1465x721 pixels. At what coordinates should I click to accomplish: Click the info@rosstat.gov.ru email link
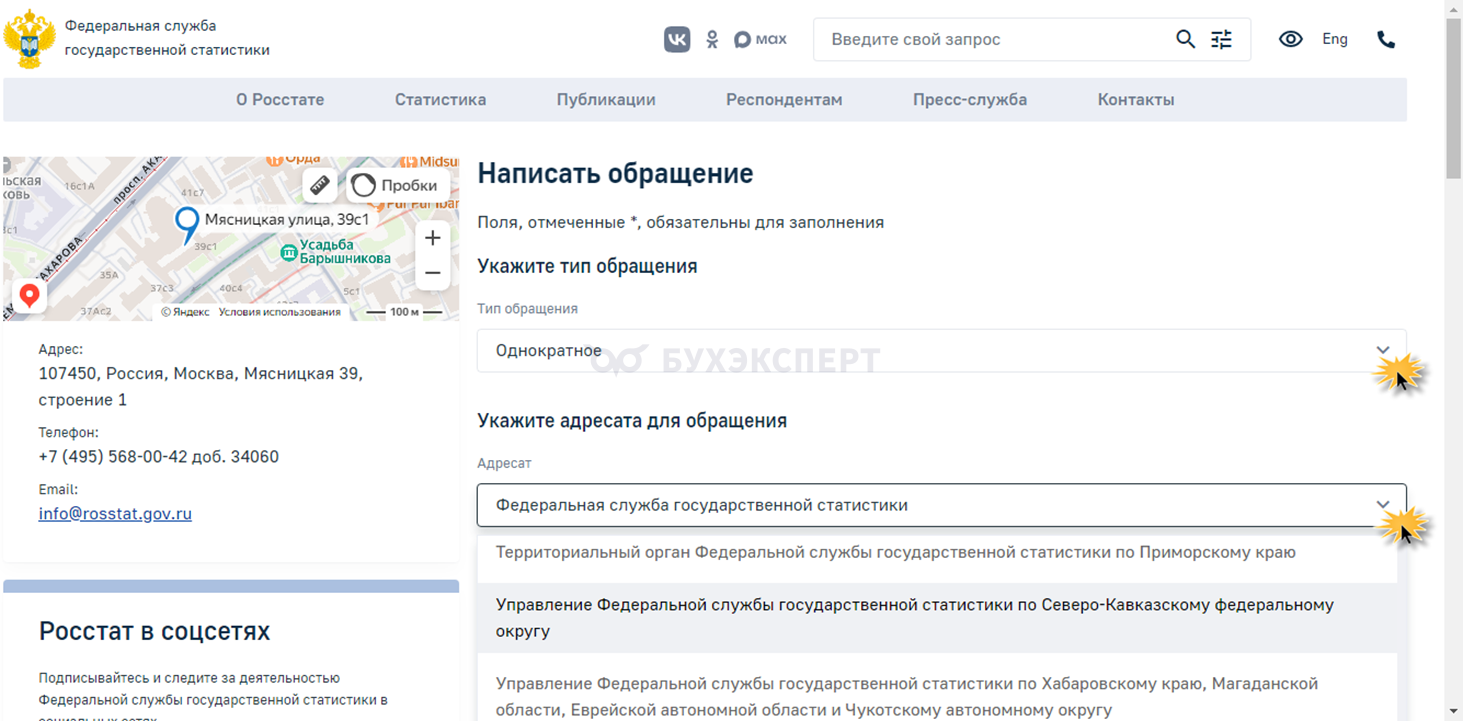click(115, 514)
